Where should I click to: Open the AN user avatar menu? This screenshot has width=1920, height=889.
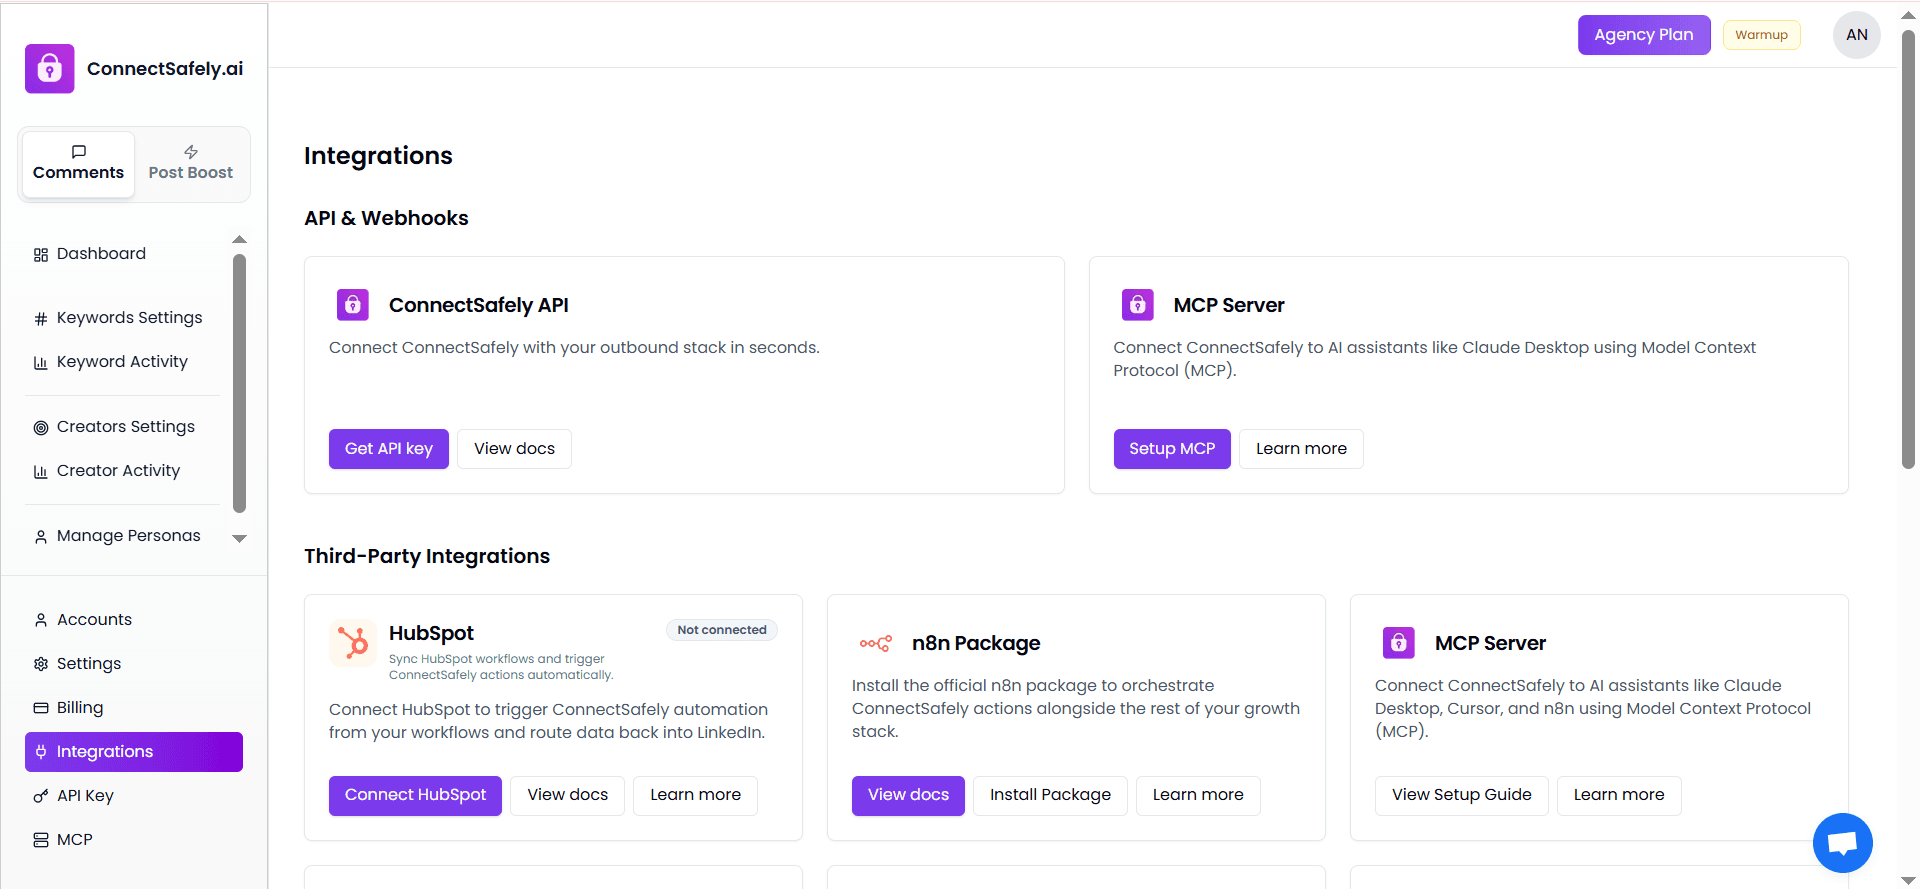(1857, 35)
